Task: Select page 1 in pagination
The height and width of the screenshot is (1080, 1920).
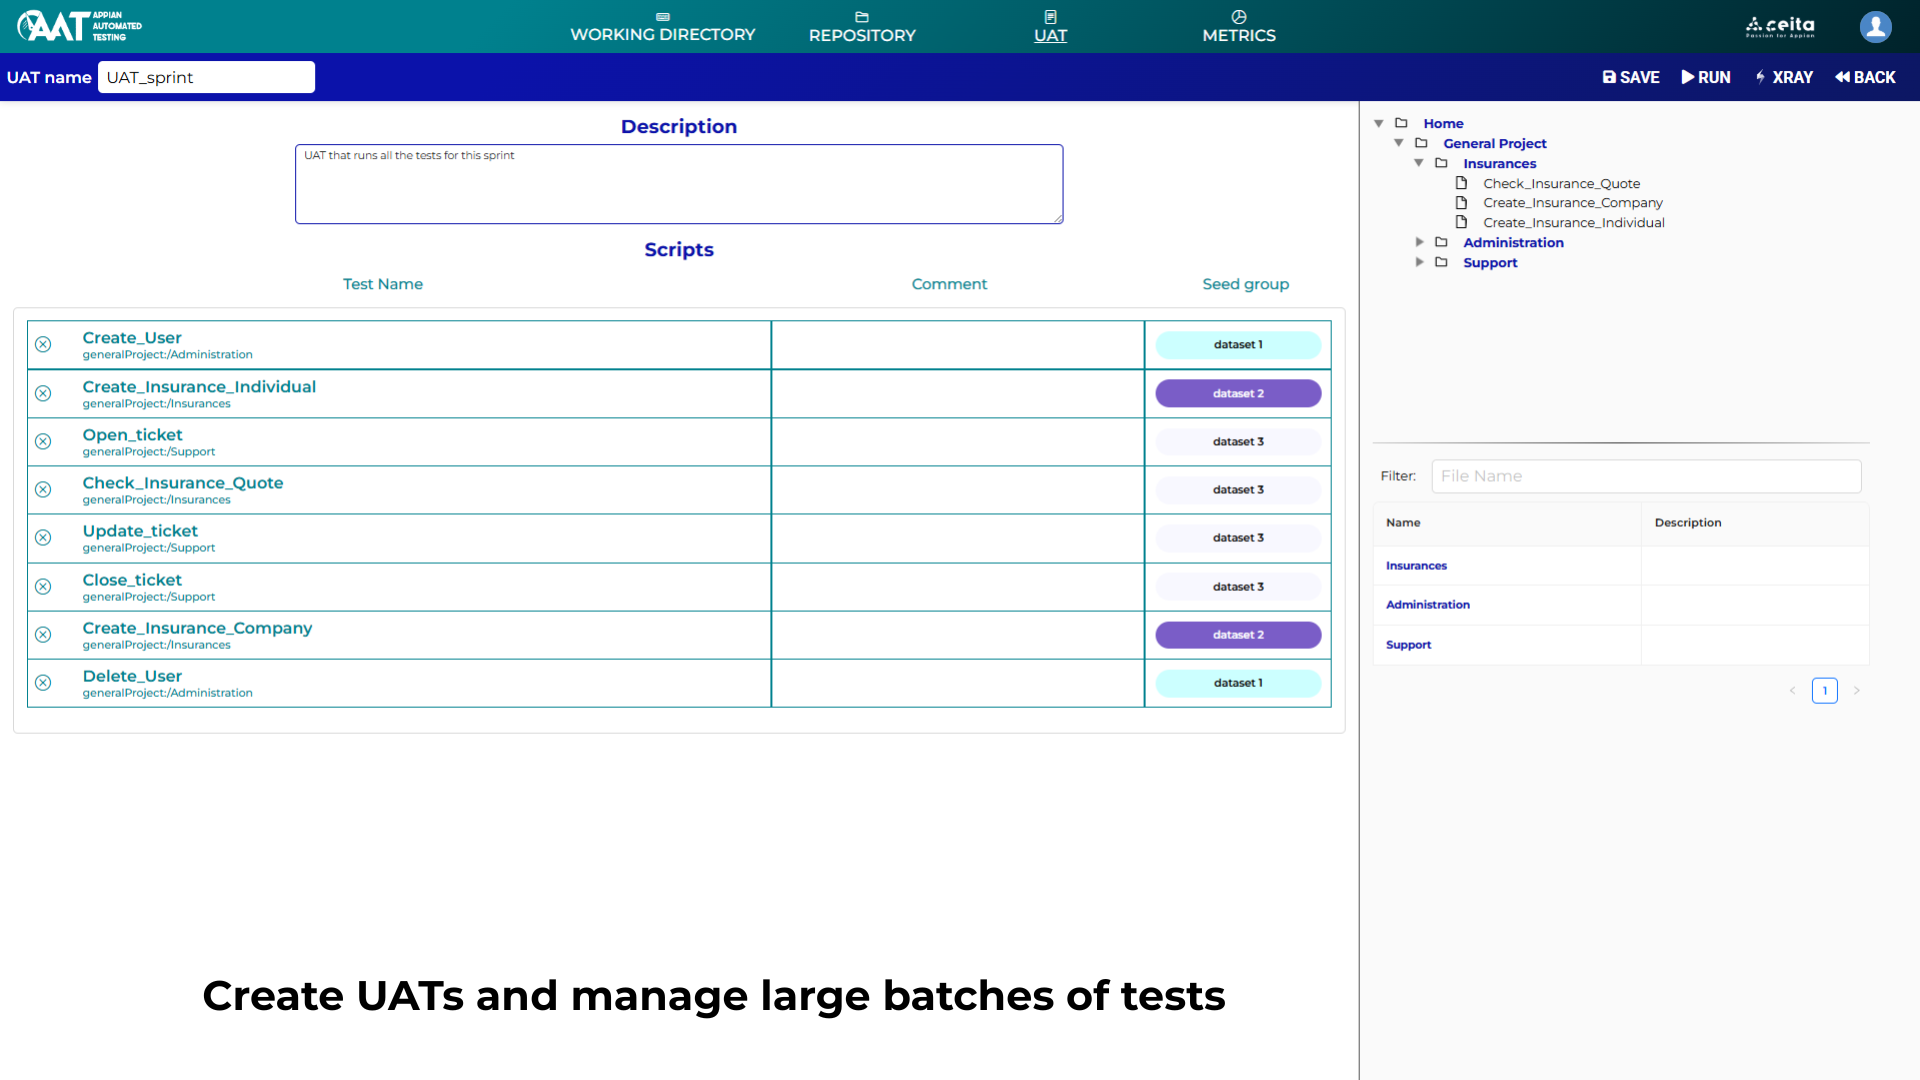Action: [x=1824, y=690]
